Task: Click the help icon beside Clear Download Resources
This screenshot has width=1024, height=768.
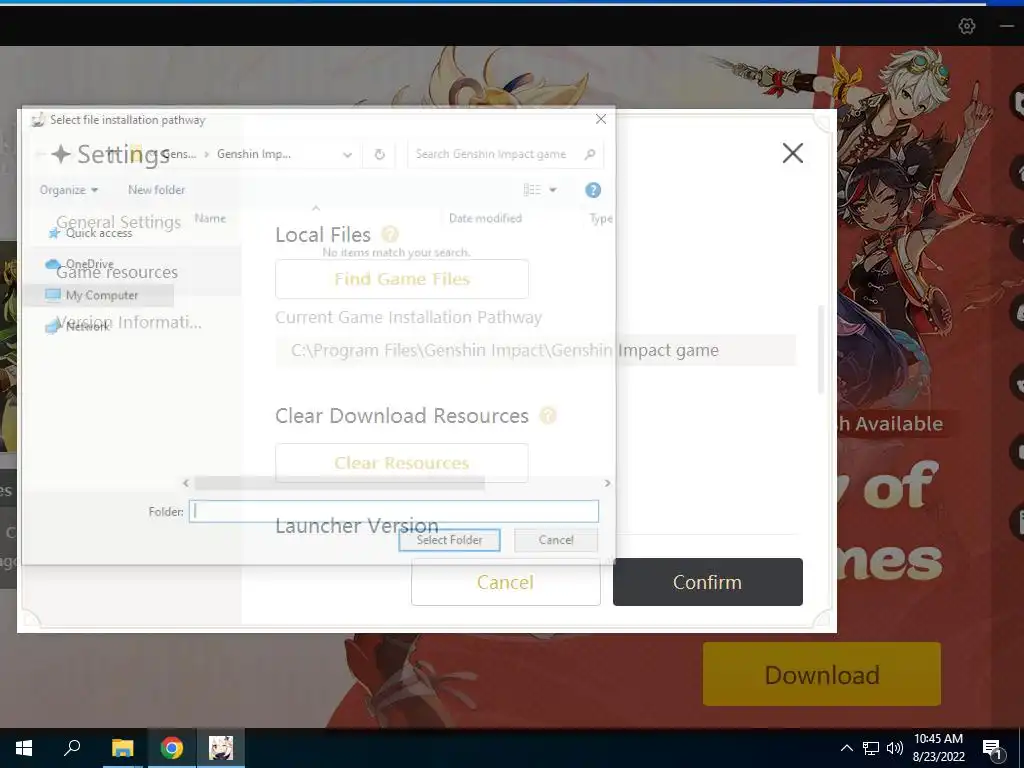Action: point(548,415)
